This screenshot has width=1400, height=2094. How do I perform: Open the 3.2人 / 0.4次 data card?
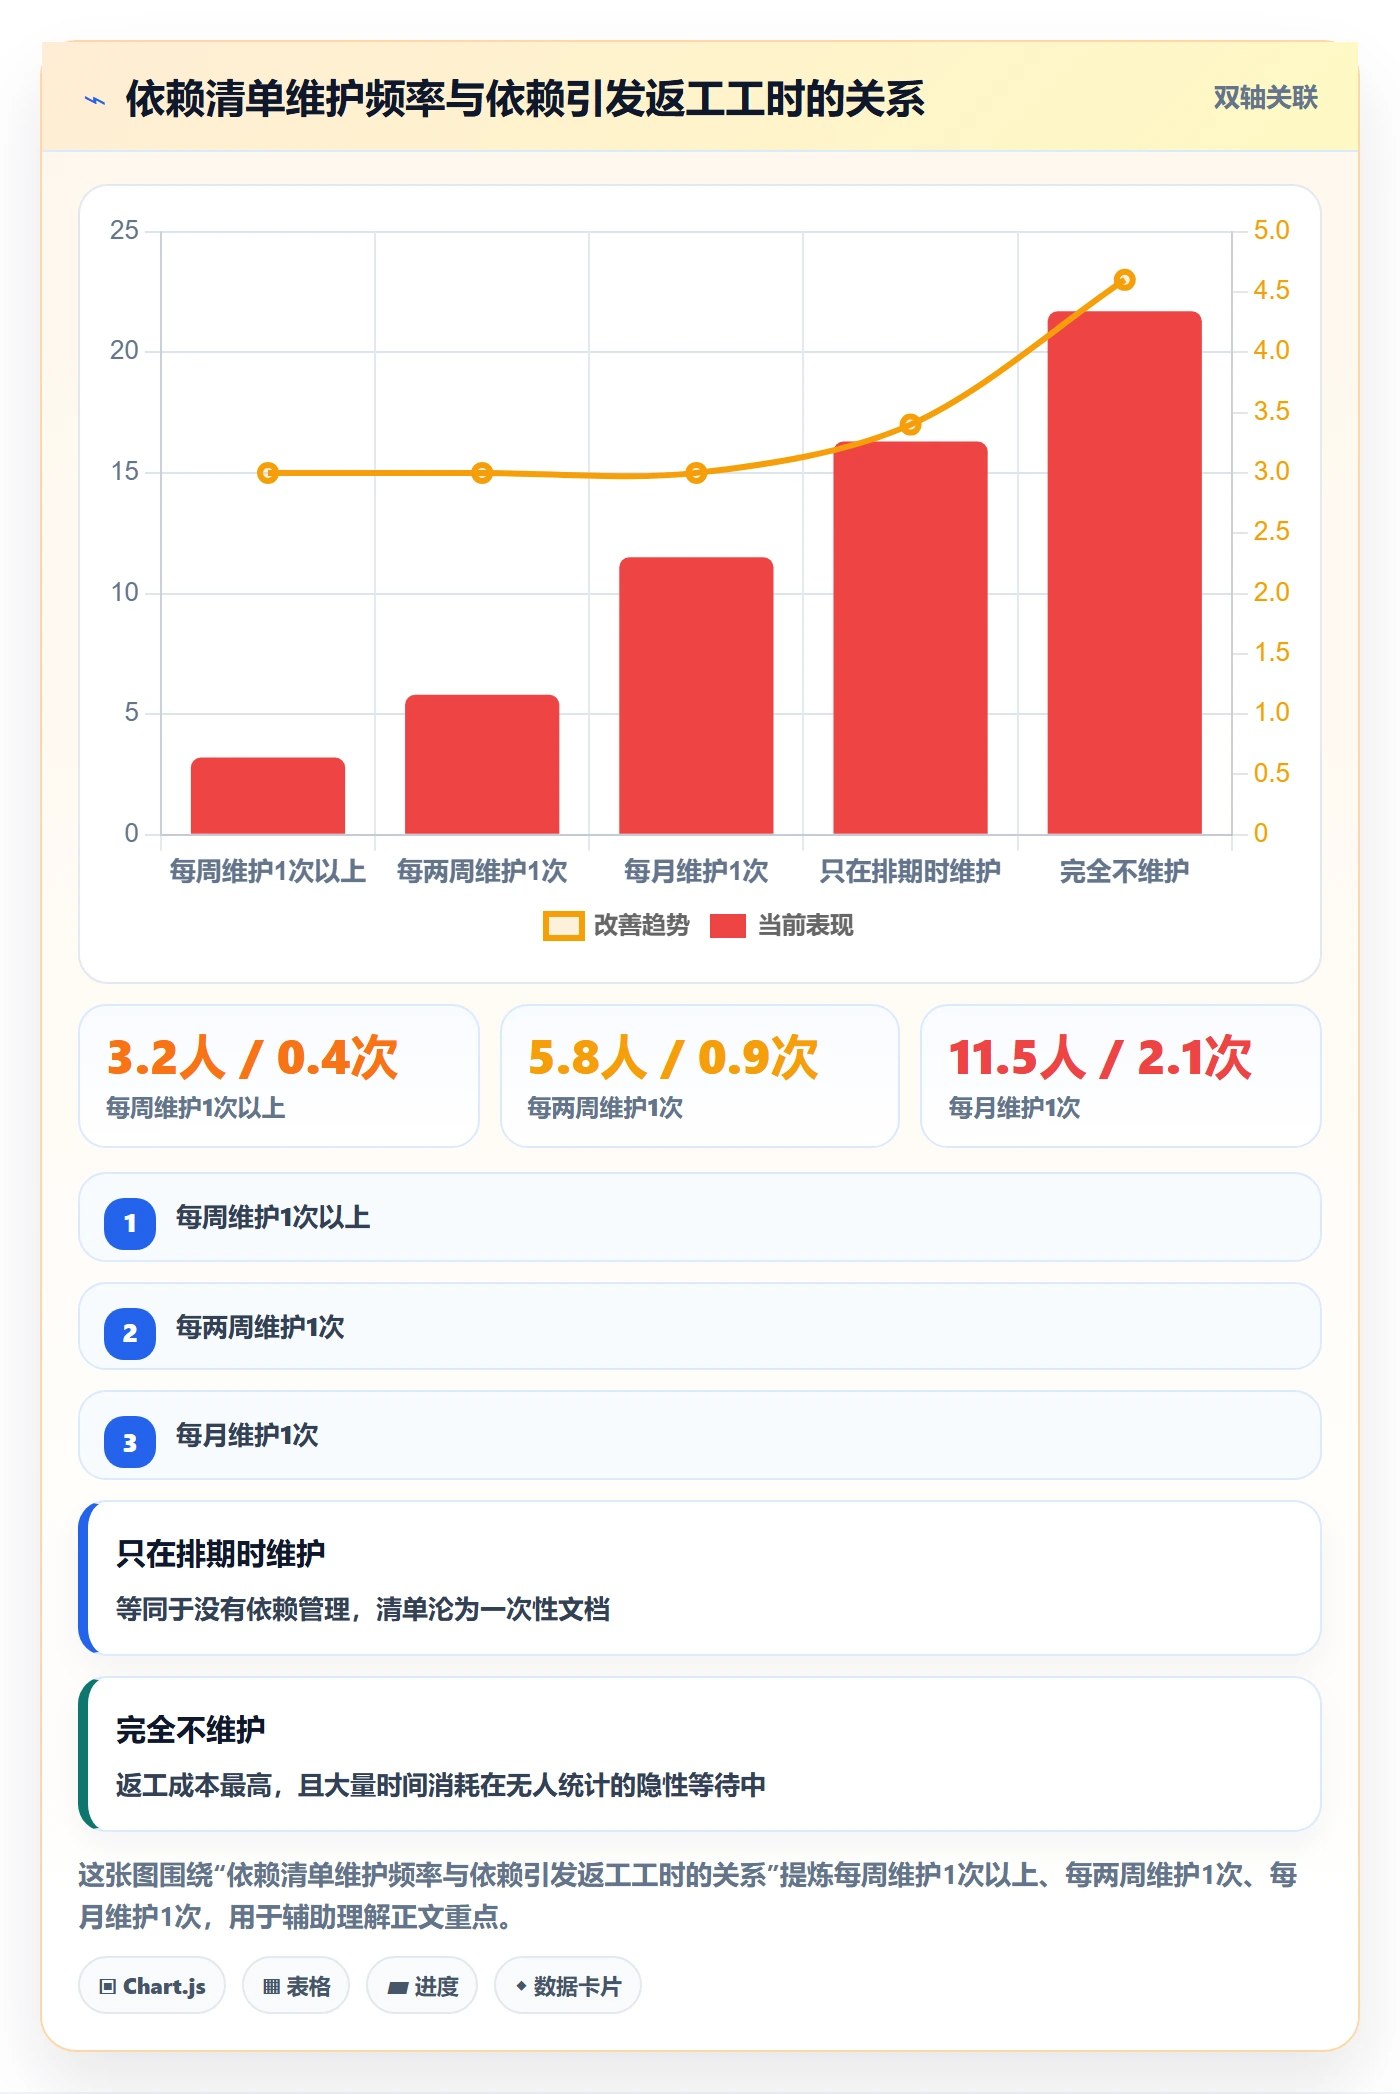coord(279,1076)
